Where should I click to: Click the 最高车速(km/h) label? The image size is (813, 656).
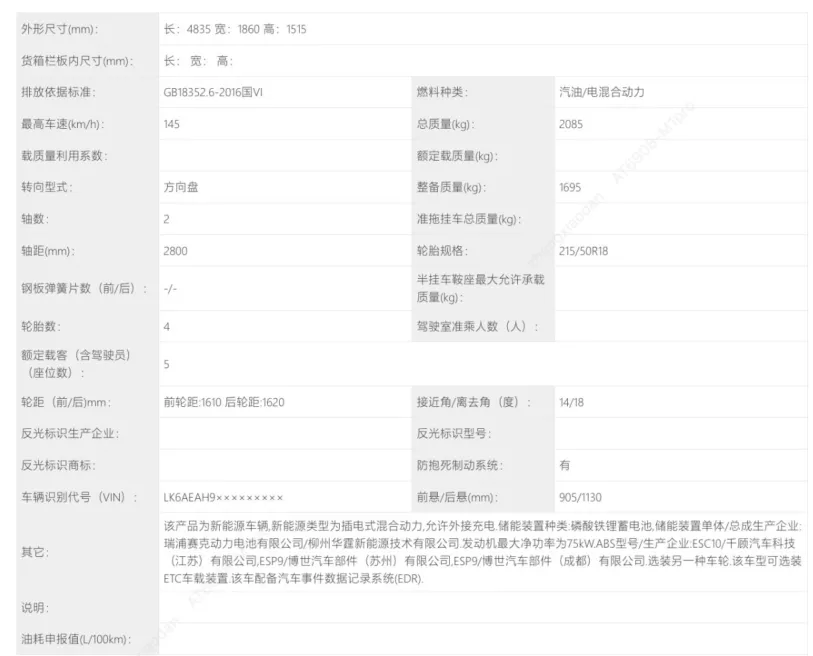tap(63, 124)
